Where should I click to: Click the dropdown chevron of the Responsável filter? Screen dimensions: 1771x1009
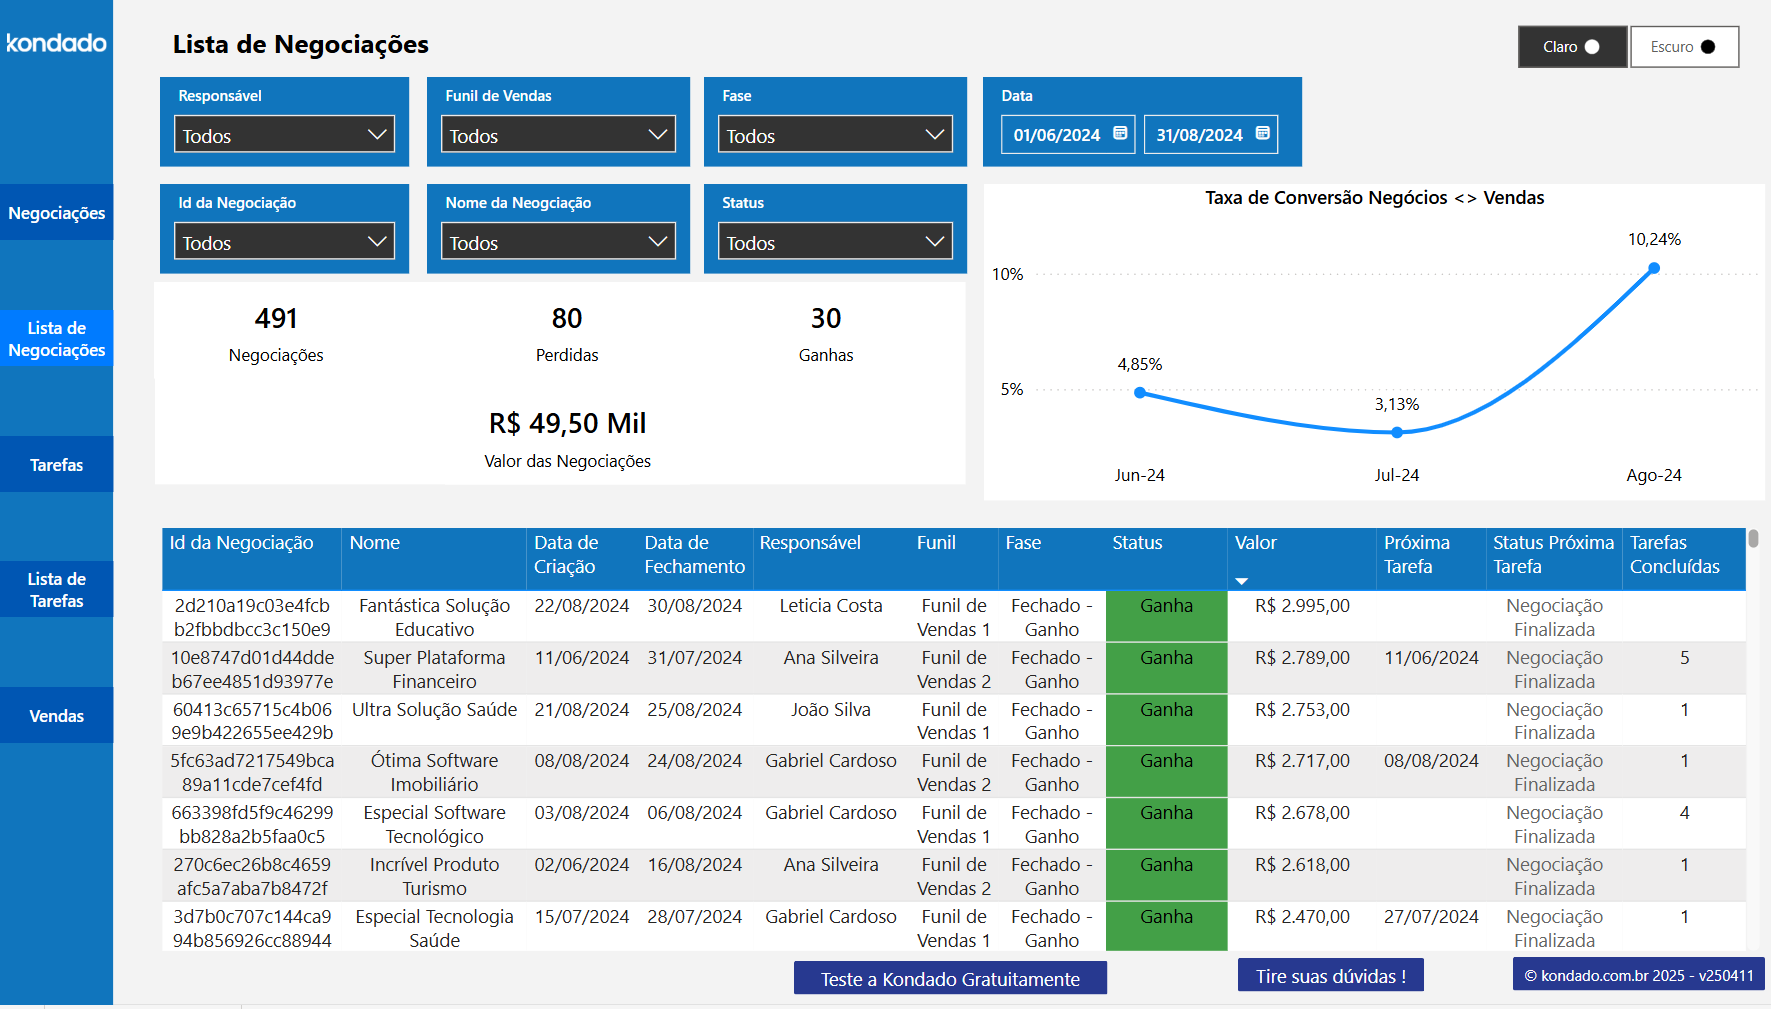[378, 134]
